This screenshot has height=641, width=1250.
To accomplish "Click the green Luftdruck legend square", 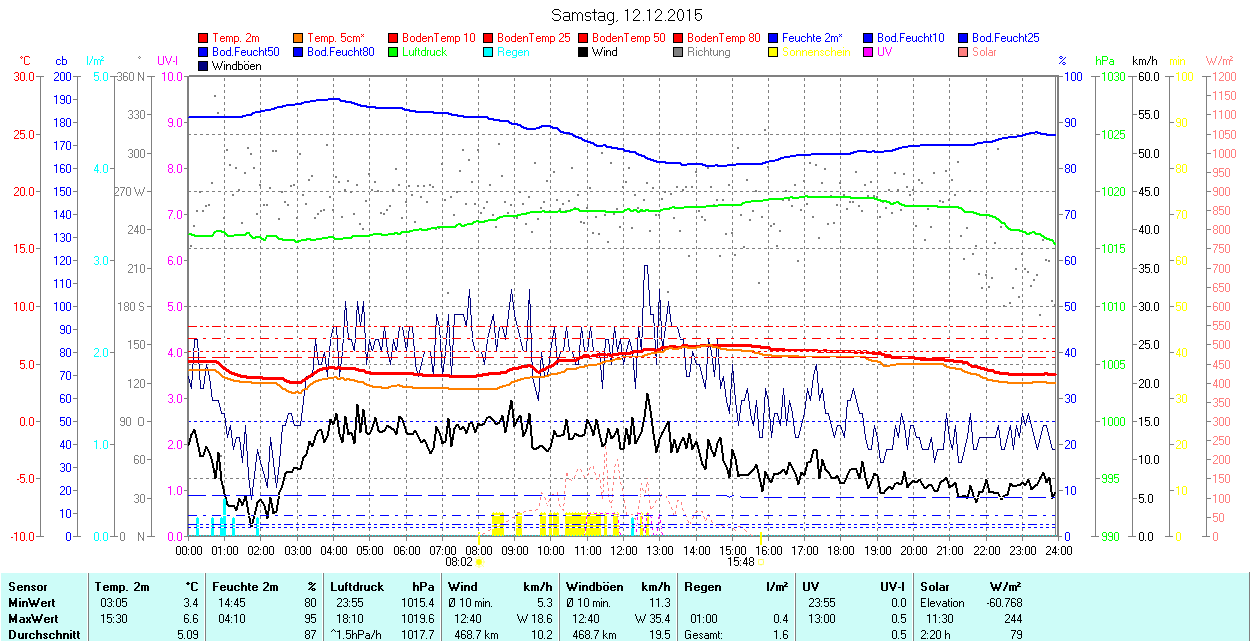I will coord(393,52).
